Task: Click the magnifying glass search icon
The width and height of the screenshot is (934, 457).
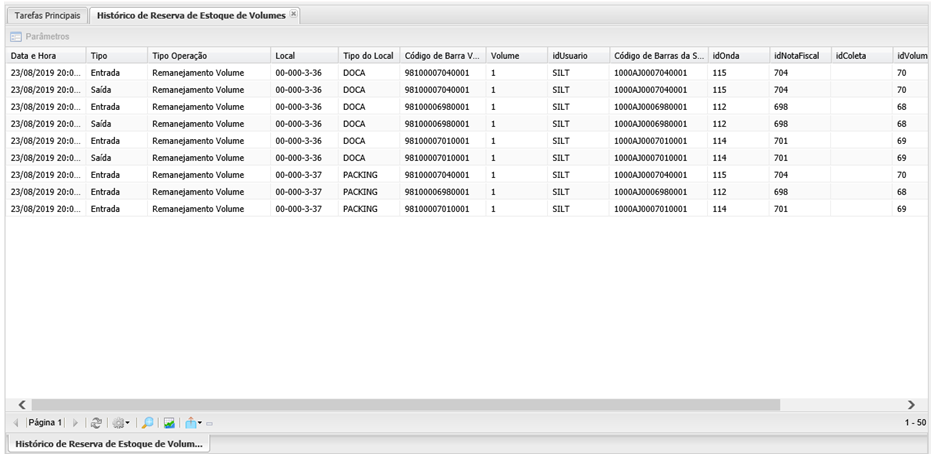Action: click(x=147, y=423)
